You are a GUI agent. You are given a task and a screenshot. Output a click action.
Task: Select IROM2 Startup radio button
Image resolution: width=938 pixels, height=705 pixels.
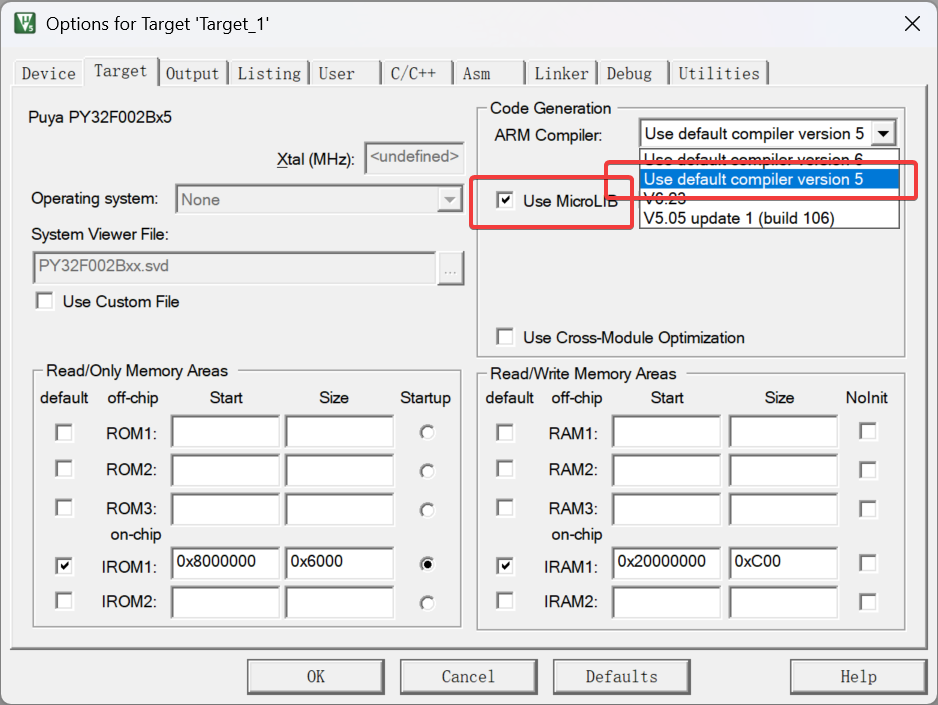427,603
